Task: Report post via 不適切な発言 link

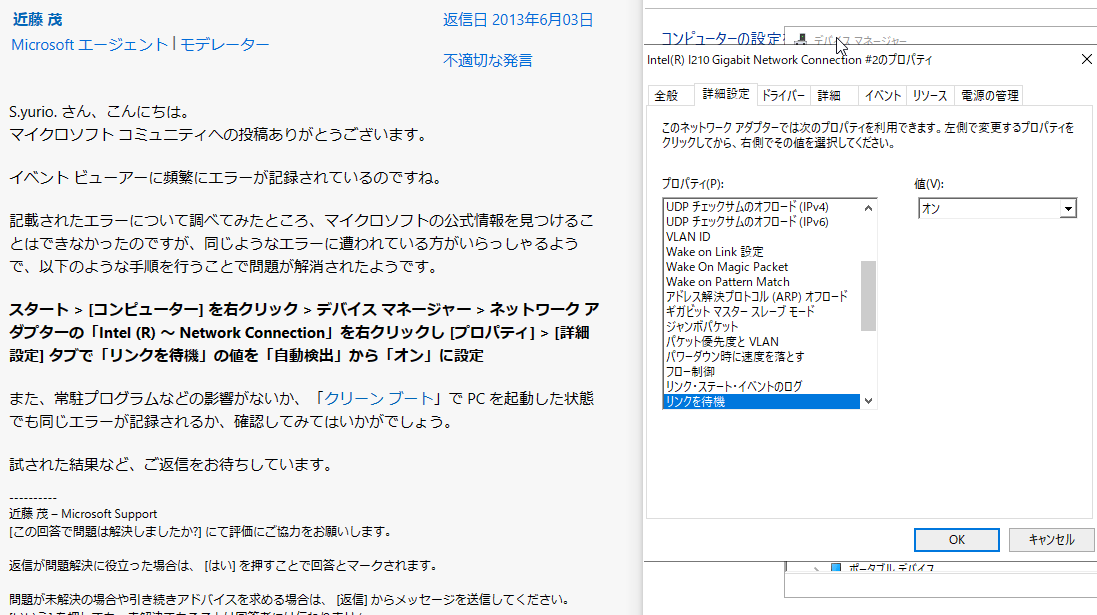Action: coord(488,60)
